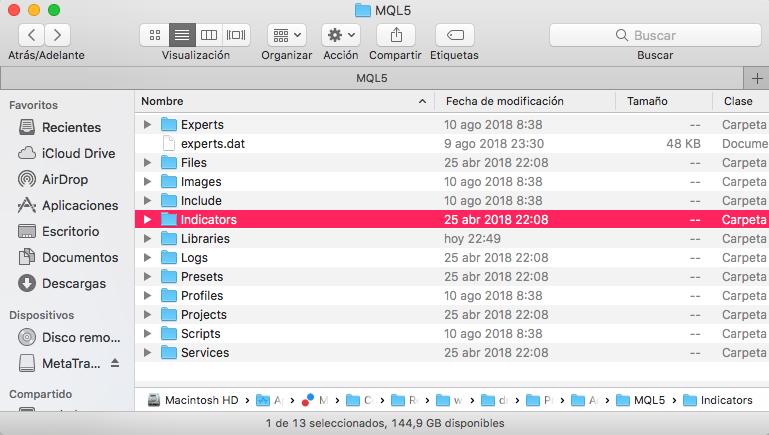The width and height of the screenshot is (769, 435).
Task: Expand the Libraries folder triangle
Action: pos(147,238)
